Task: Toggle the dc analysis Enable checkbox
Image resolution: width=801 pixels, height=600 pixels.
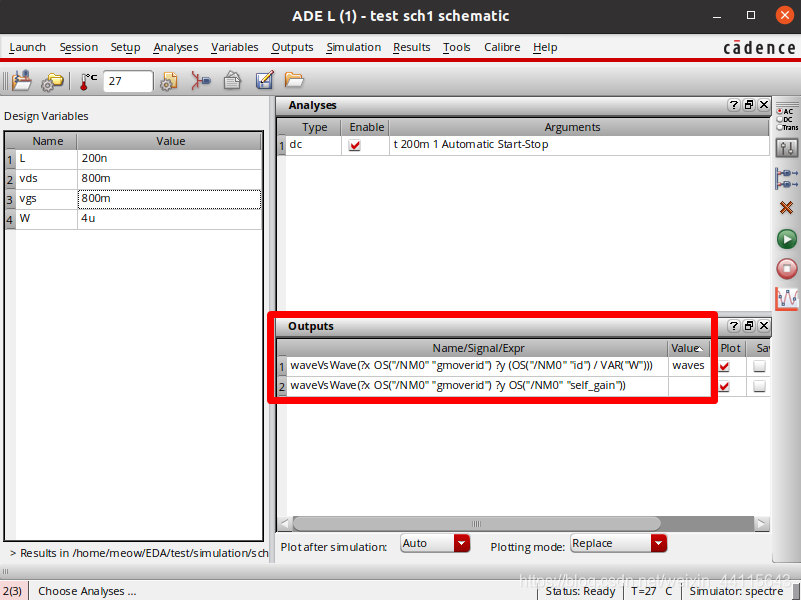Action: pos(355,145)
